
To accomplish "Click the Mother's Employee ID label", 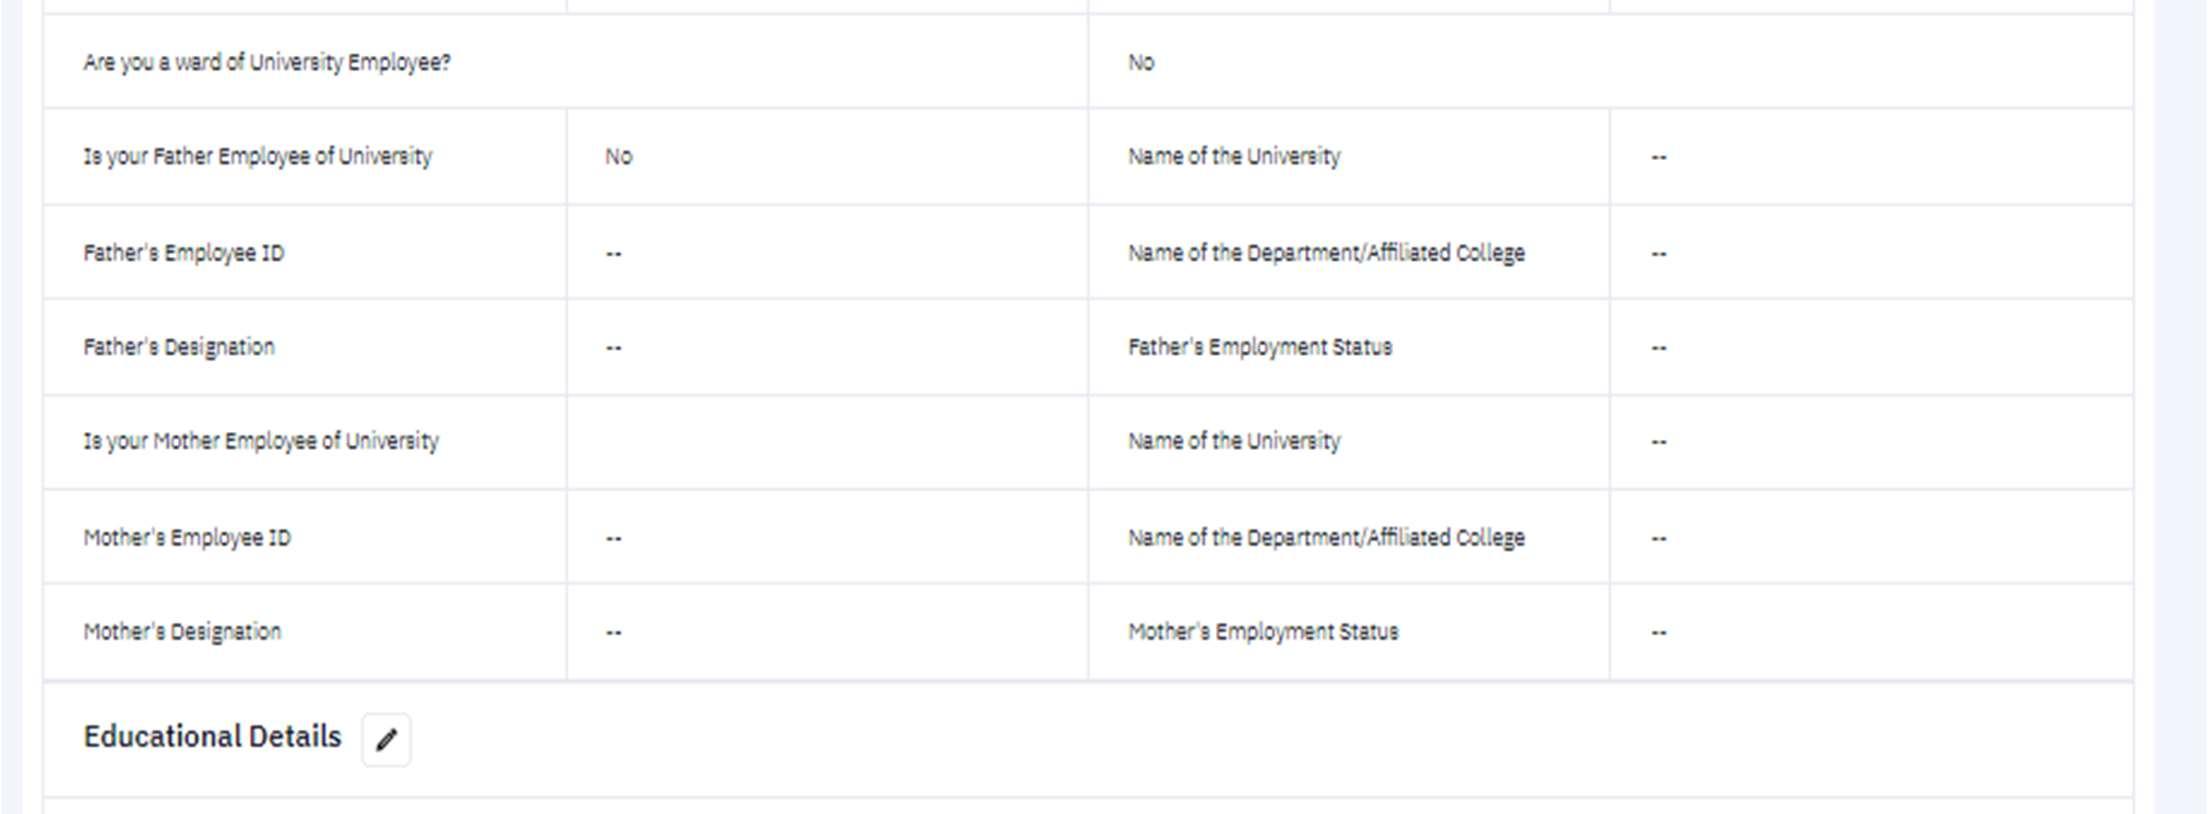I will point(187,538).
